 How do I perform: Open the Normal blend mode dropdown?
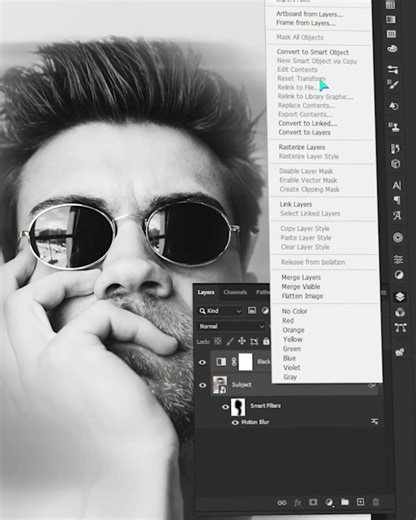[x=232, y=326]
